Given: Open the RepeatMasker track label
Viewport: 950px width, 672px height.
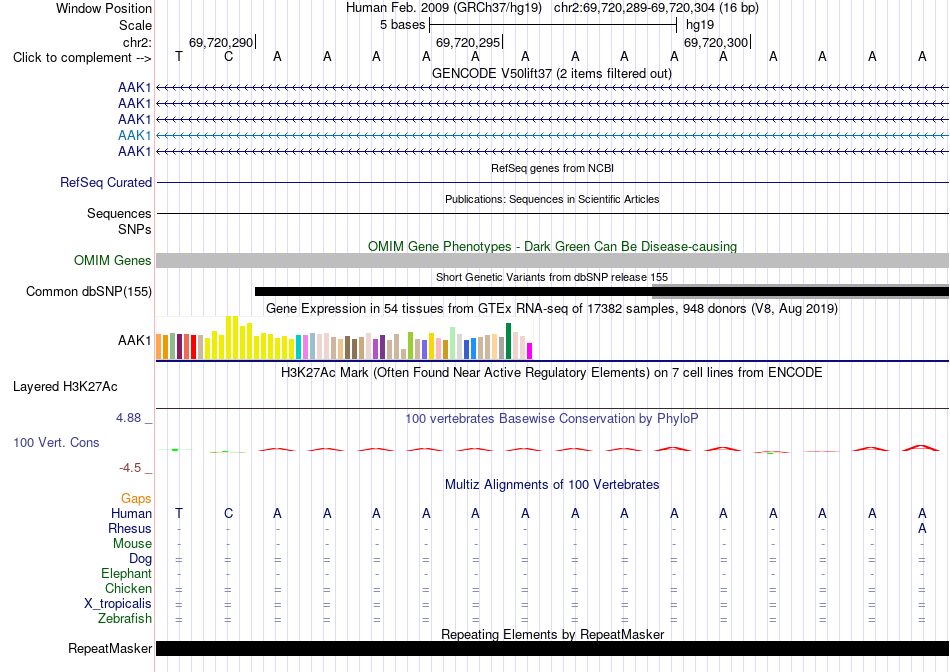Looking at the screenshot, I should point(110,649).
